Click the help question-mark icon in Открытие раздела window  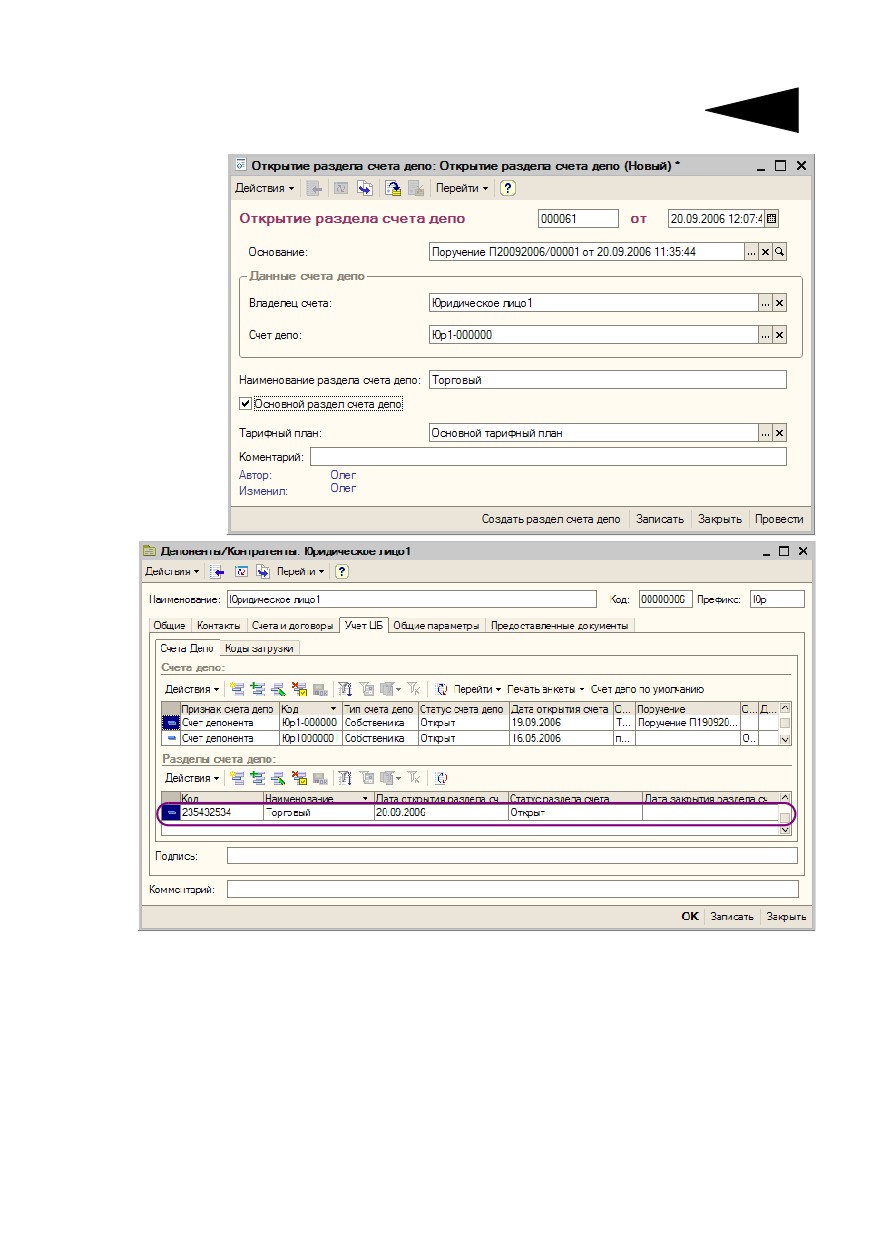click(508, 188)
